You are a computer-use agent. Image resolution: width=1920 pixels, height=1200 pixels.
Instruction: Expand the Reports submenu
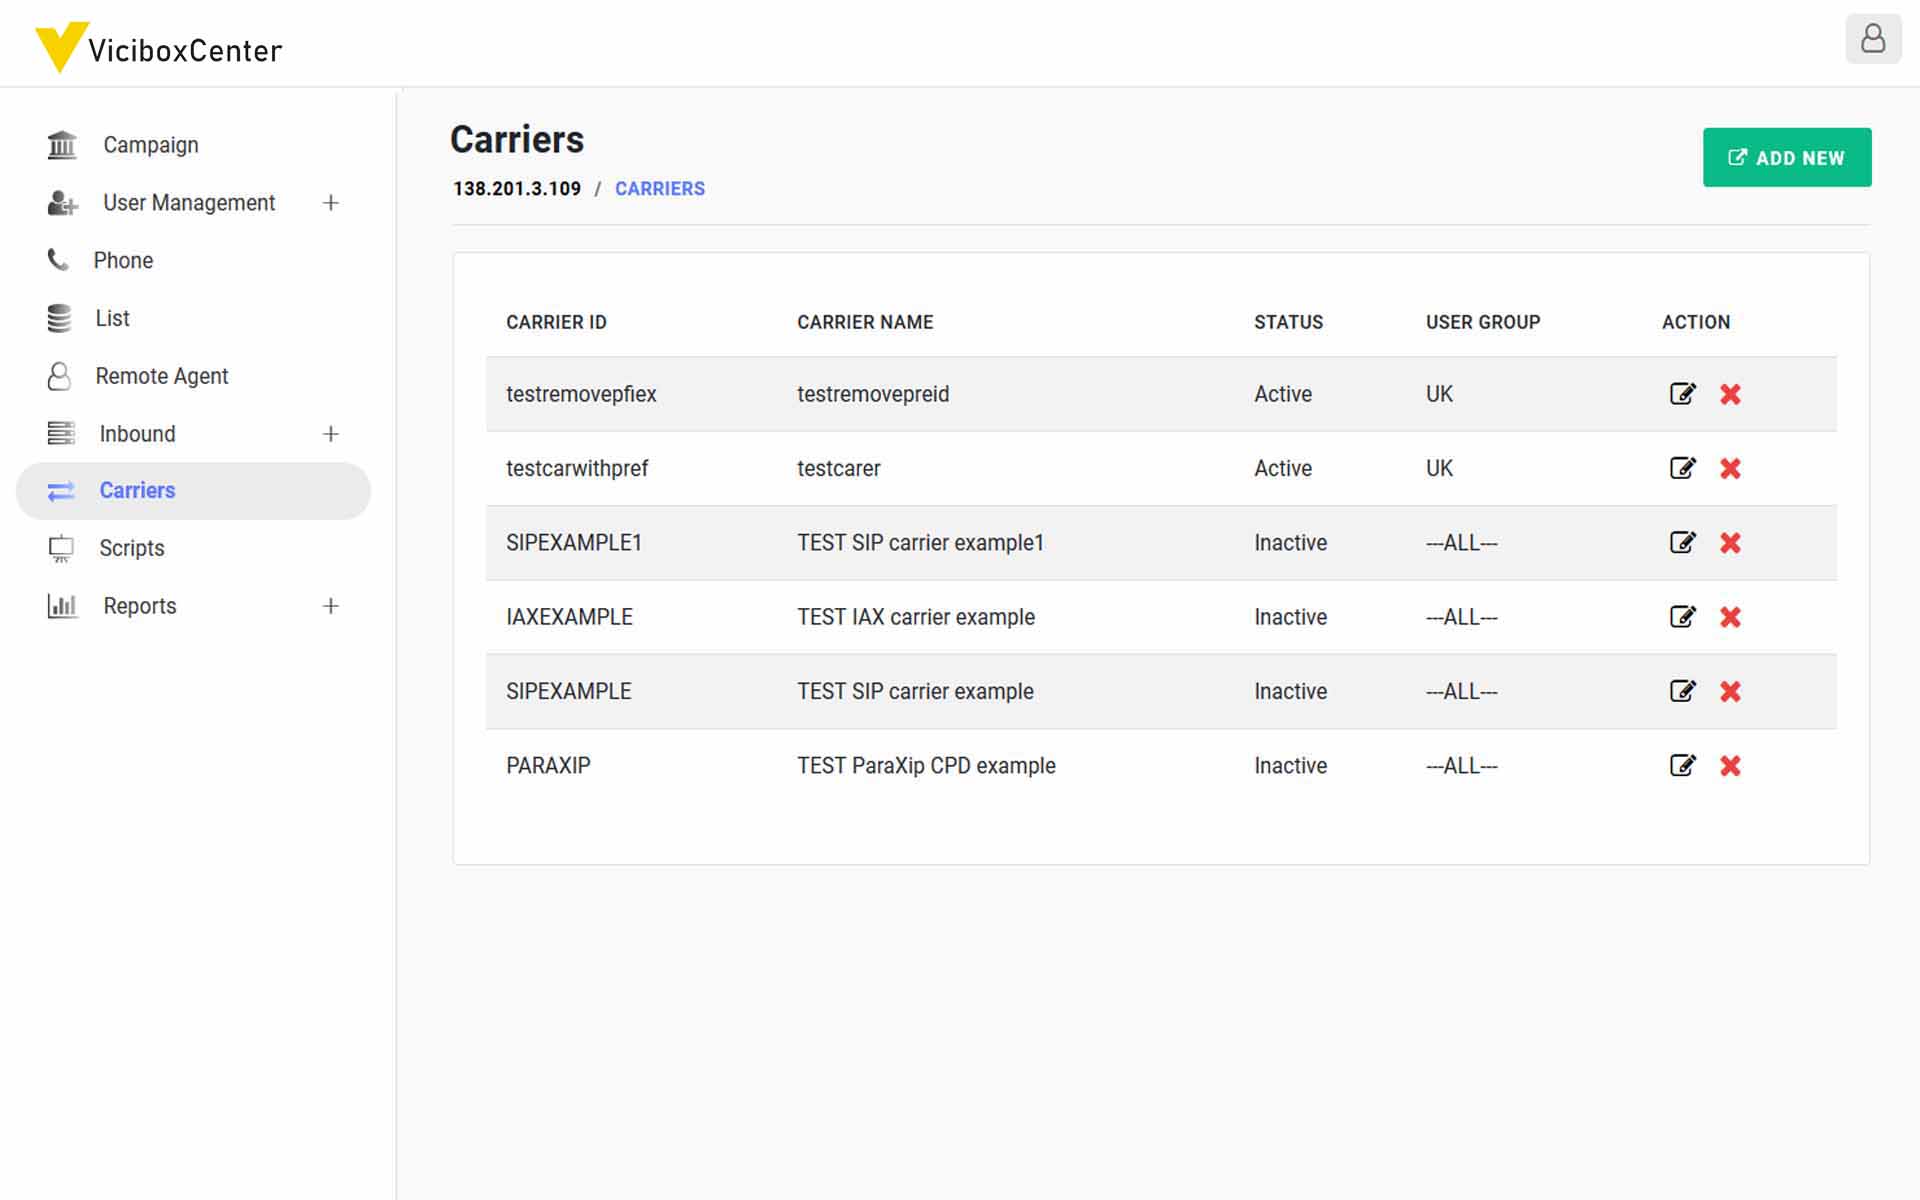pos(331,606)
